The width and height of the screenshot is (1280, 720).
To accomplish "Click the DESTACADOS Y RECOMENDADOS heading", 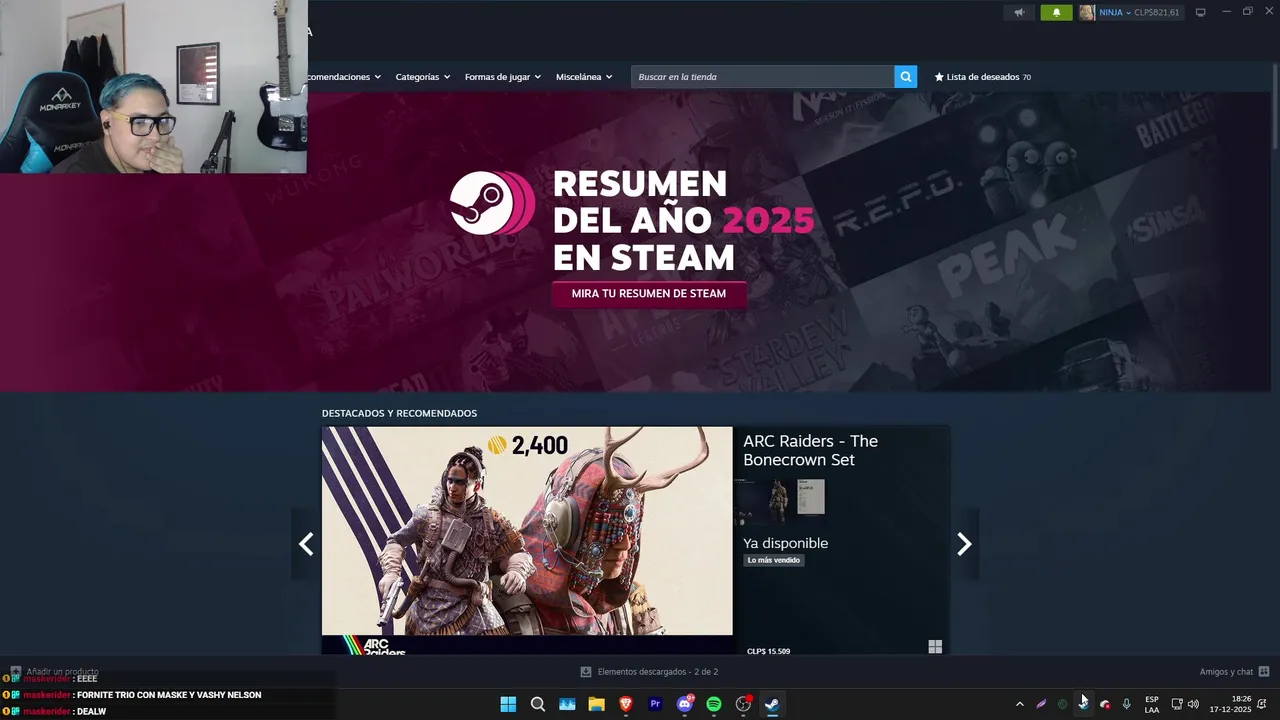I will tap(399, 413).
